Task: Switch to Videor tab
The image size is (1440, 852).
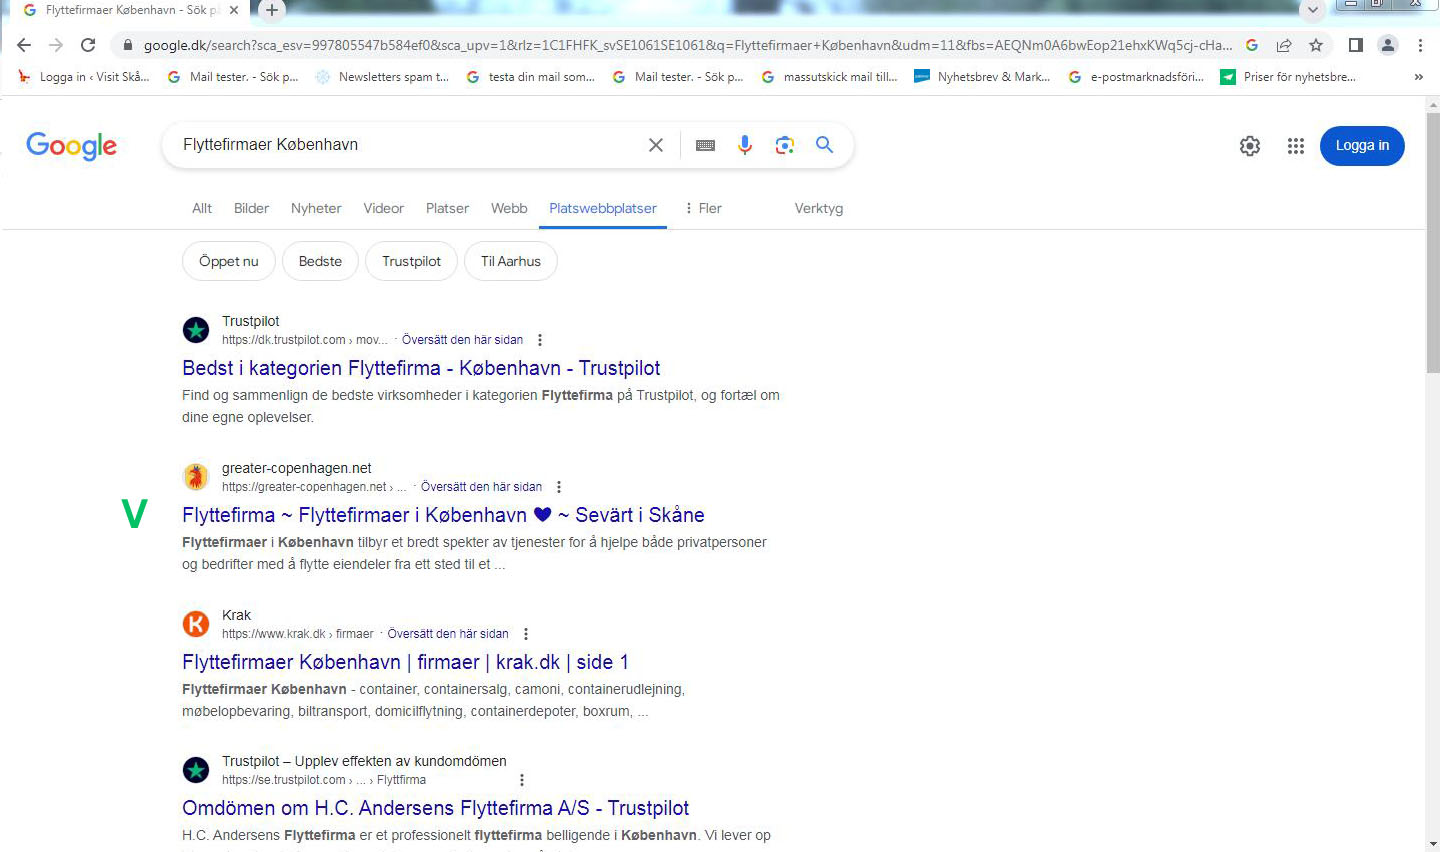Action: (x=383, y=208)
